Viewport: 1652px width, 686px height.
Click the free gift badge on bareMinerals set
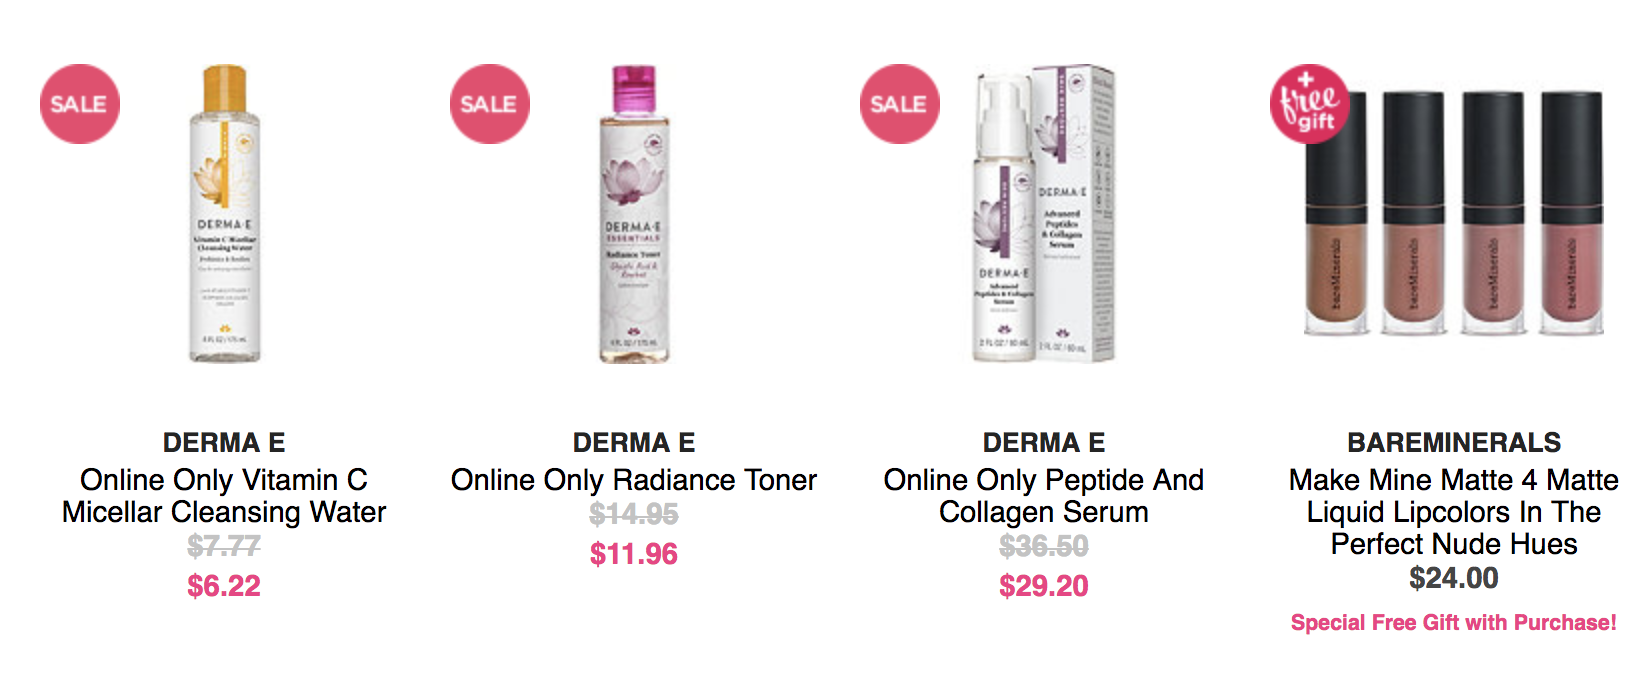pyautogui.click(x=1310, y=104)
